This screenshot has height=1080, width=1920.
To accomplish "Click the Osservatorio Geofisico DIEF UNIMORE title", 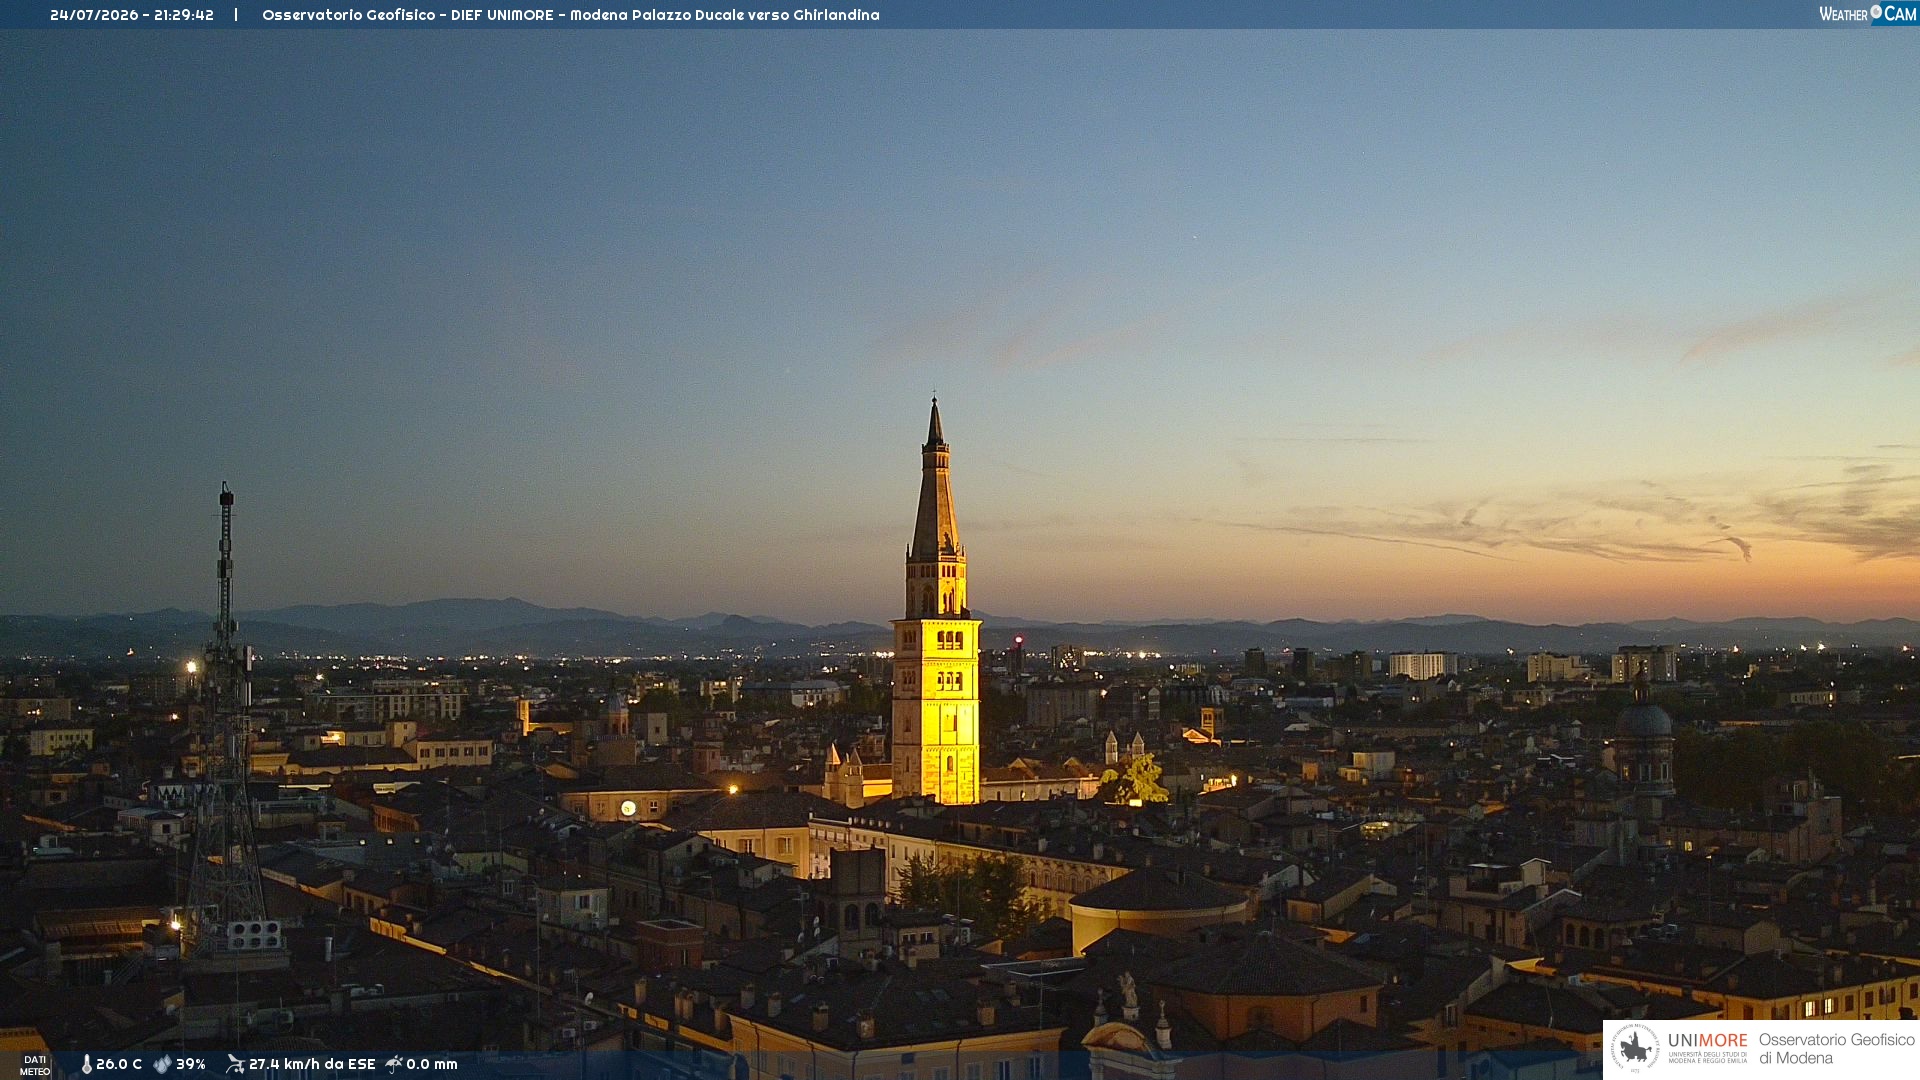I will coord(571,15).
